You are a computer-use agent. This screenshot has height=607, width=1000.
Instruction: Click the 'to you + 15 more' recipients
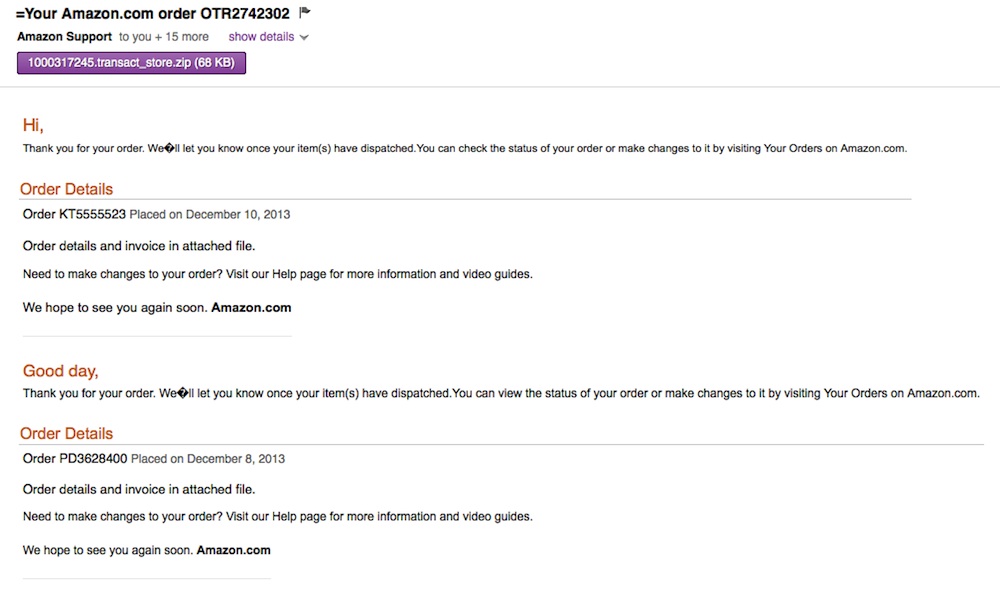(x=164, y=37)
